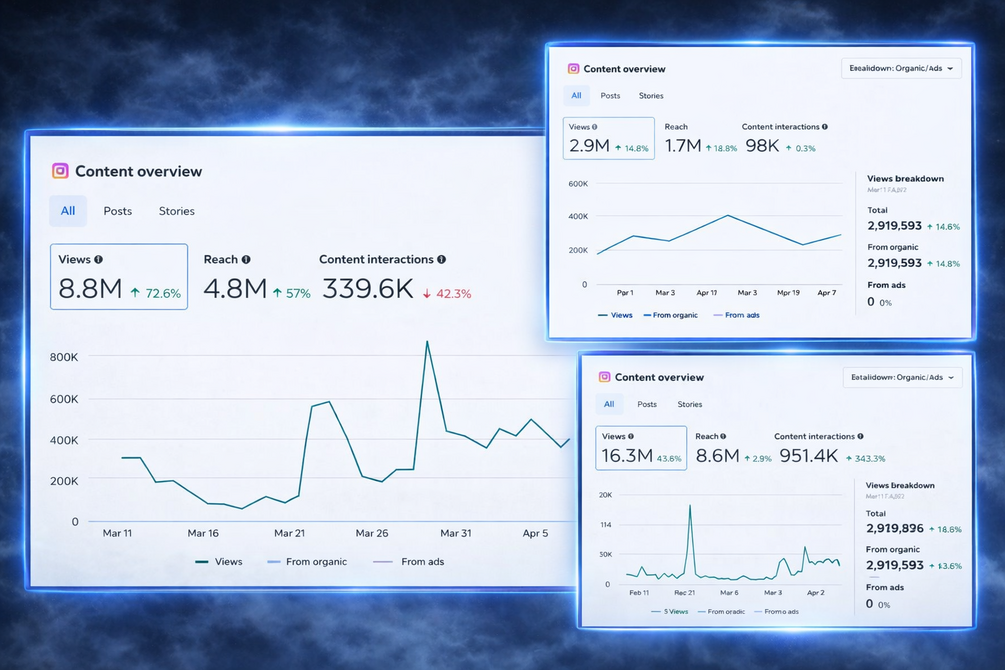The image size is (1005, 670).
Task: Switch to the Stories tab in the large panel
Action: tap(177, 211)
